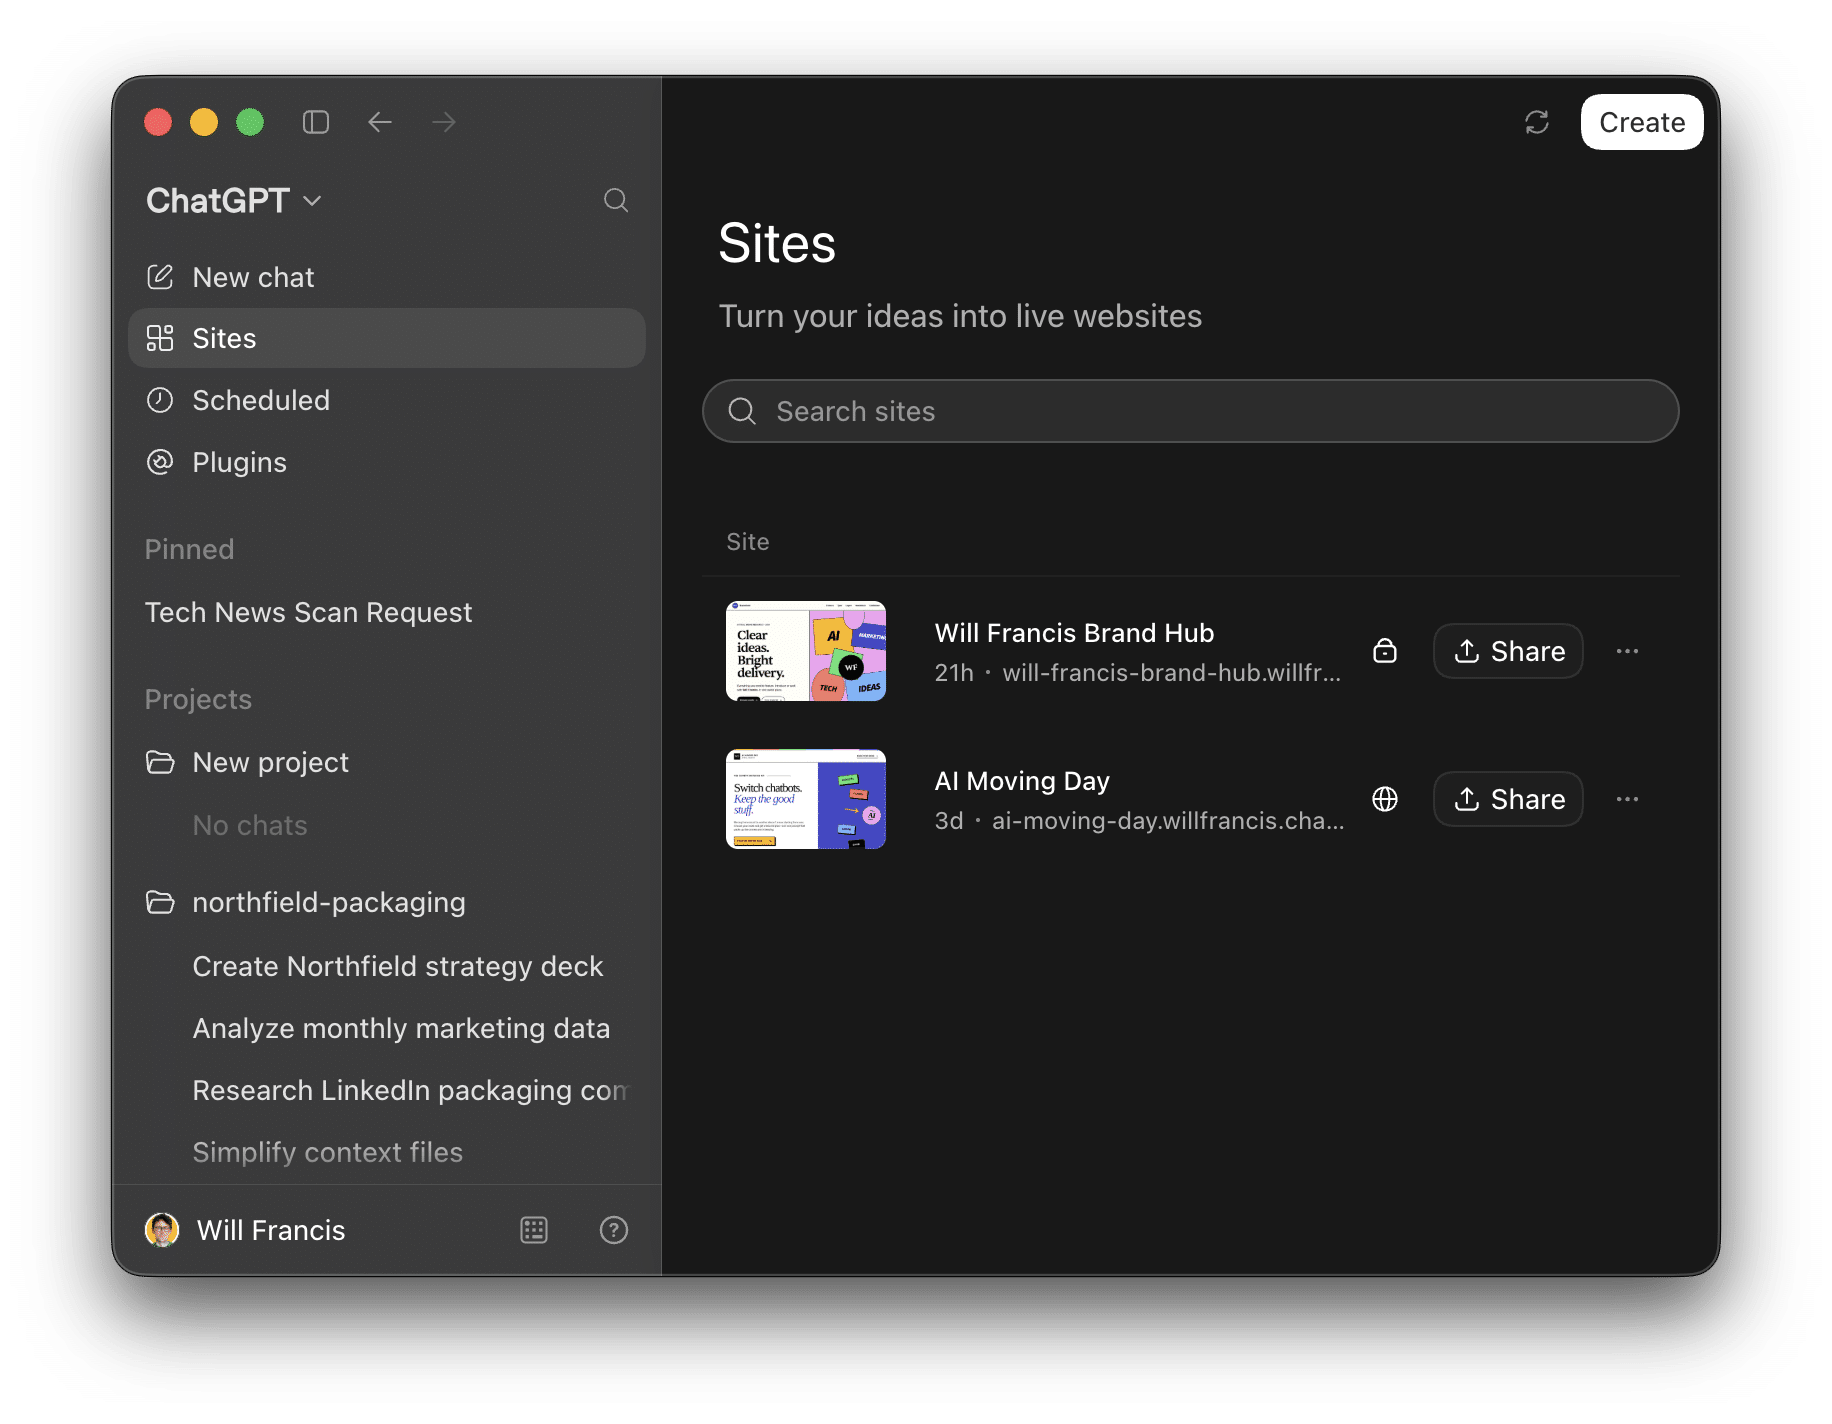Minimize window with yellow button
Image resolution: width=1832 pixels, height=1424 pixels.
(204, 122)
